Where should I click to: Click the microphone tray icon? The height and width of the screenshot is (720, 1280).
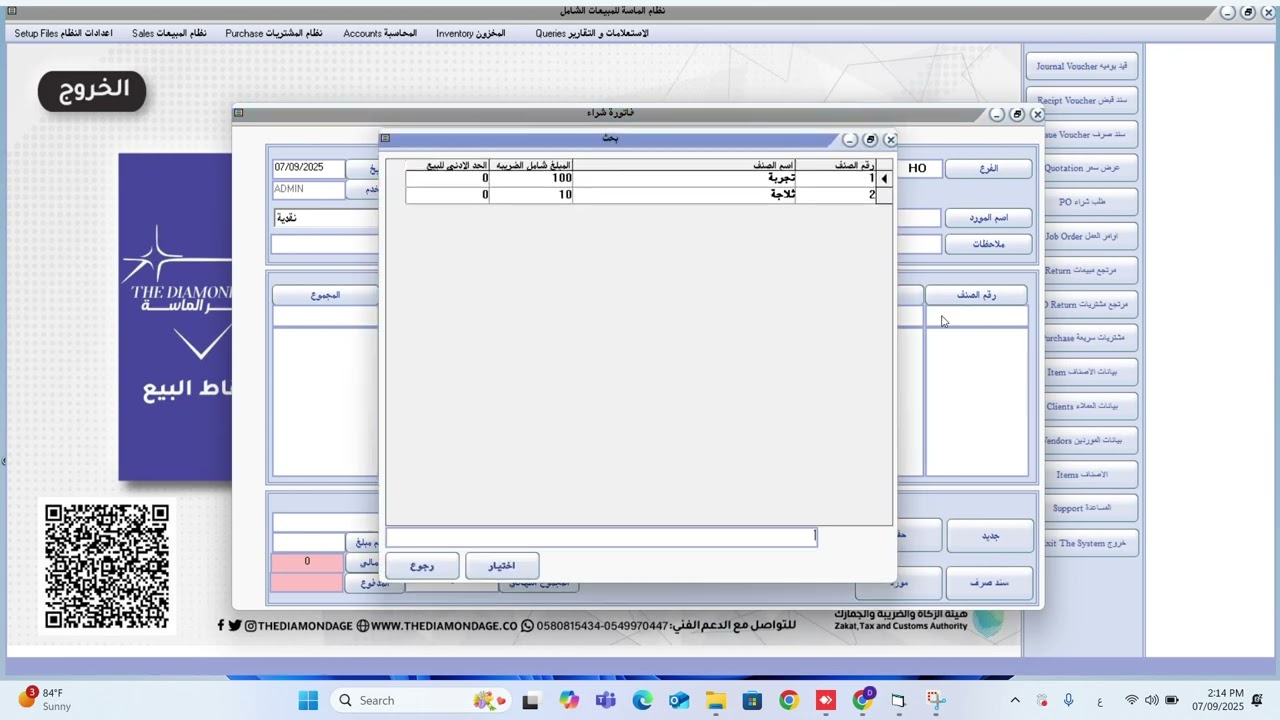click(x=1068, y=700)
